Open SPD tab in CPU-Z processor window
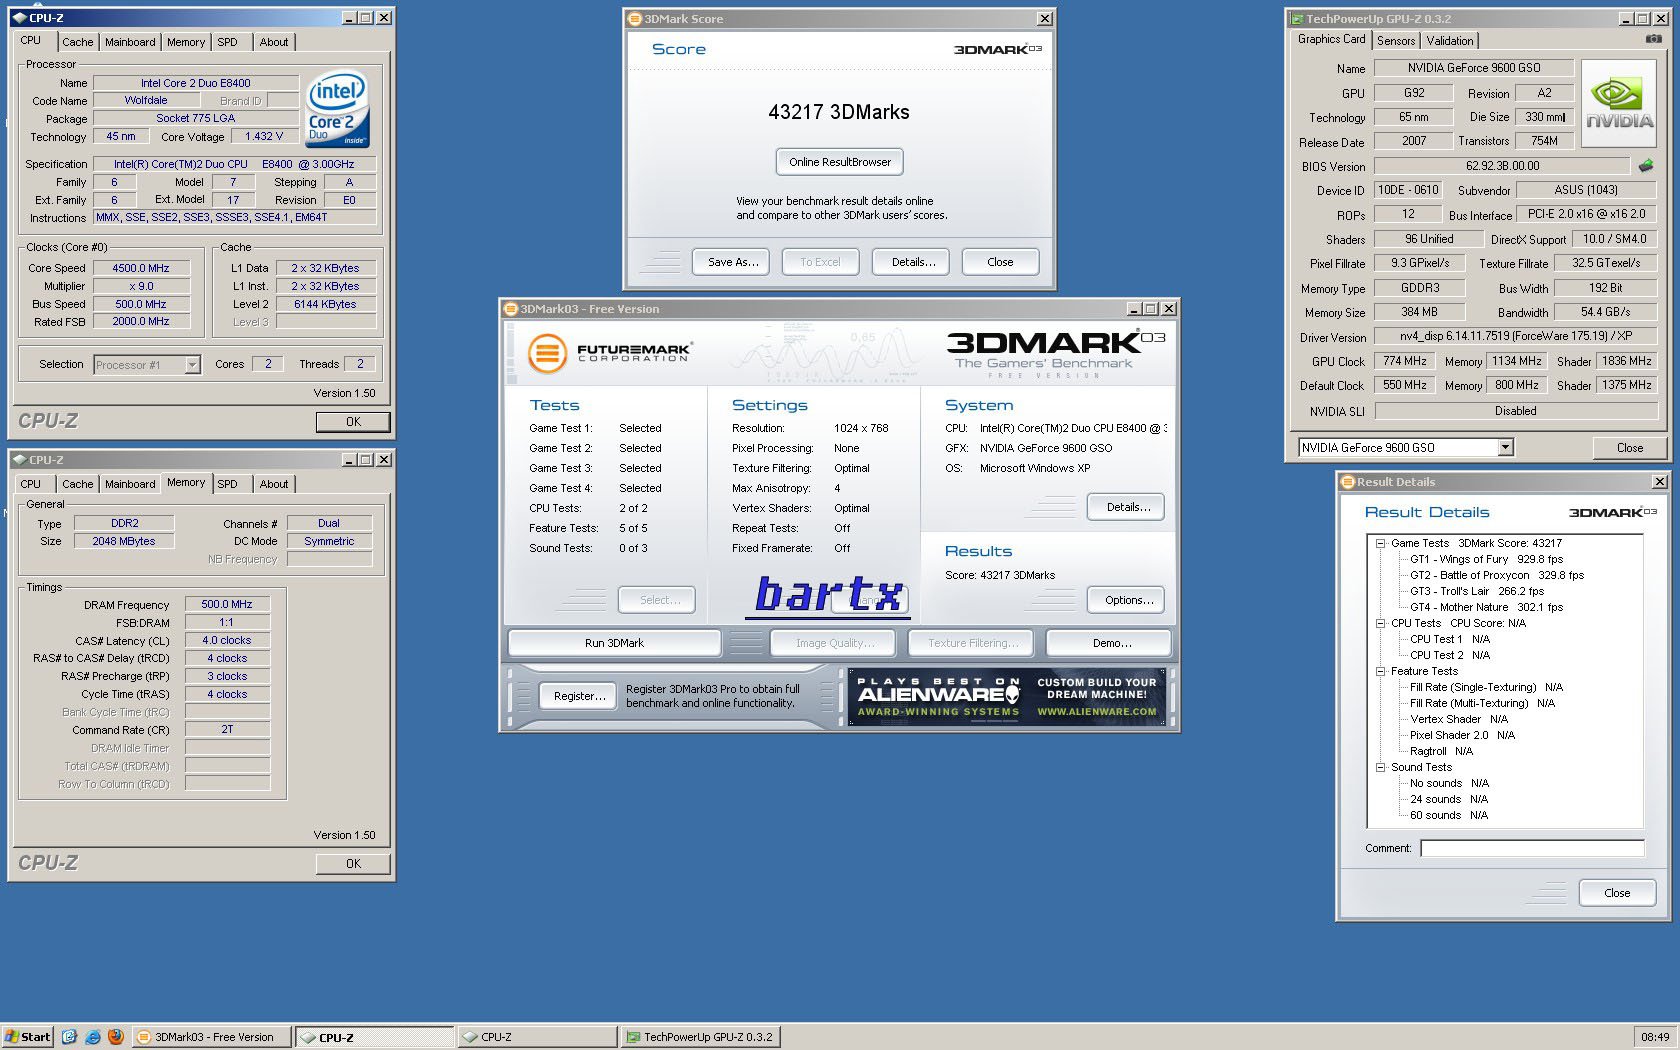Screen dimensions: 1680x1050 [228, 42]
